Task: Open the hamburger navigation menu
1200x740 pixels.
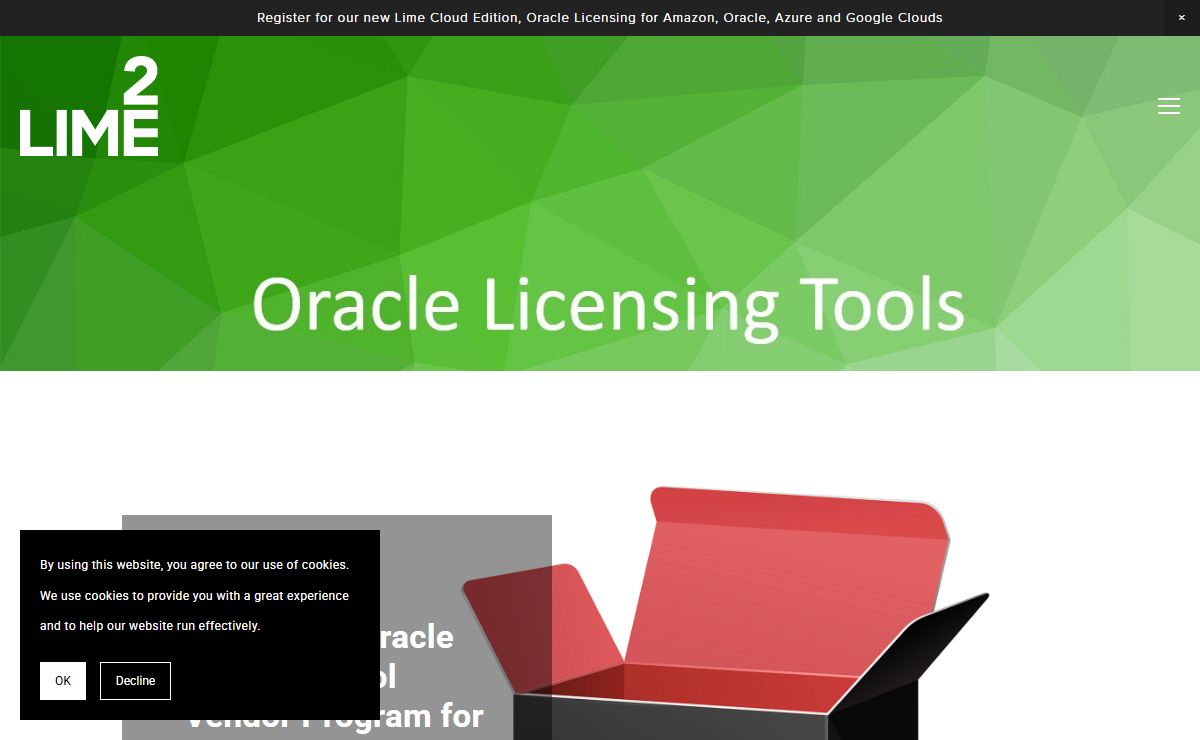Action: coord(1169,106)
